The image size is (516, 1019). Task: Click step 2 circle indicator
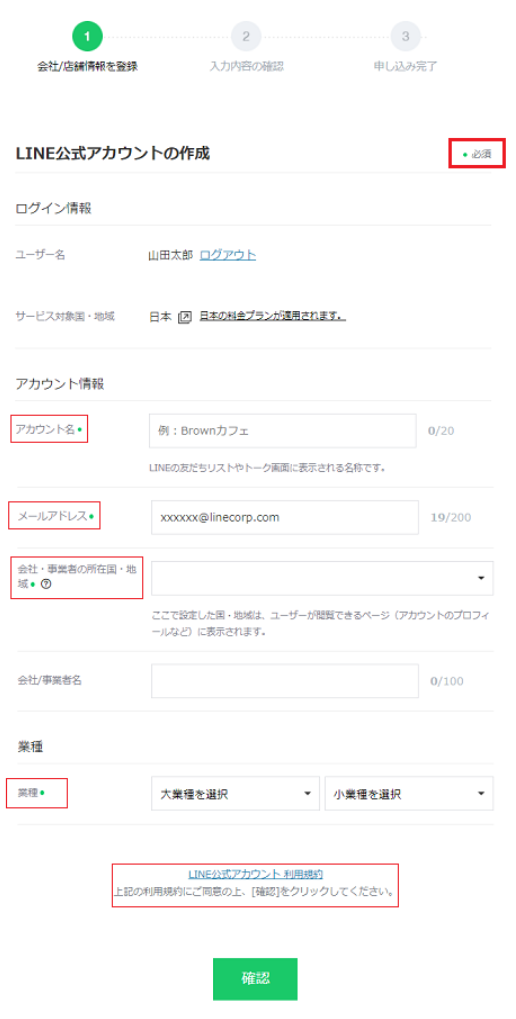pyautogui.click(x=246, y=36)
